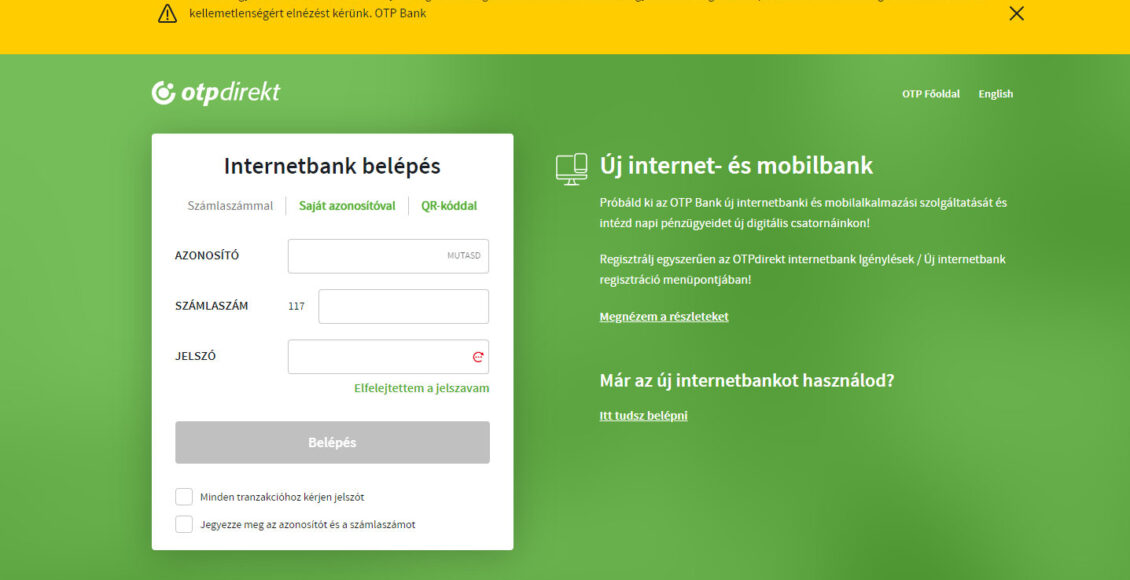Select the Saját azonosítóval login tab
The image size is (1130, 580).
click(347, 206)
